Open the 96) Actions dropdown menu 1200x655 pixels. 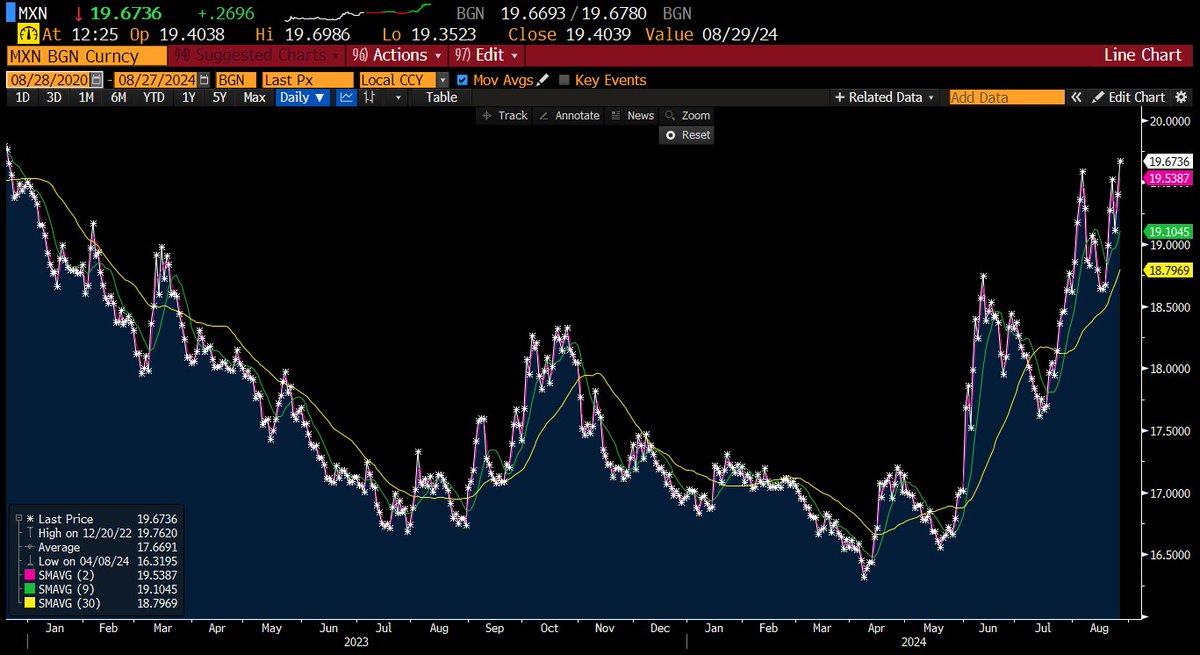point(396,55)
